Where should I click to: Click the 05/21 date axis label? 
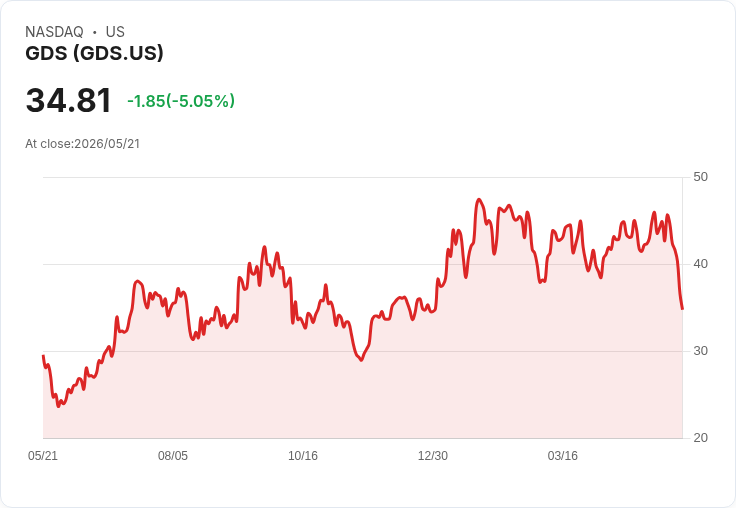43,455
